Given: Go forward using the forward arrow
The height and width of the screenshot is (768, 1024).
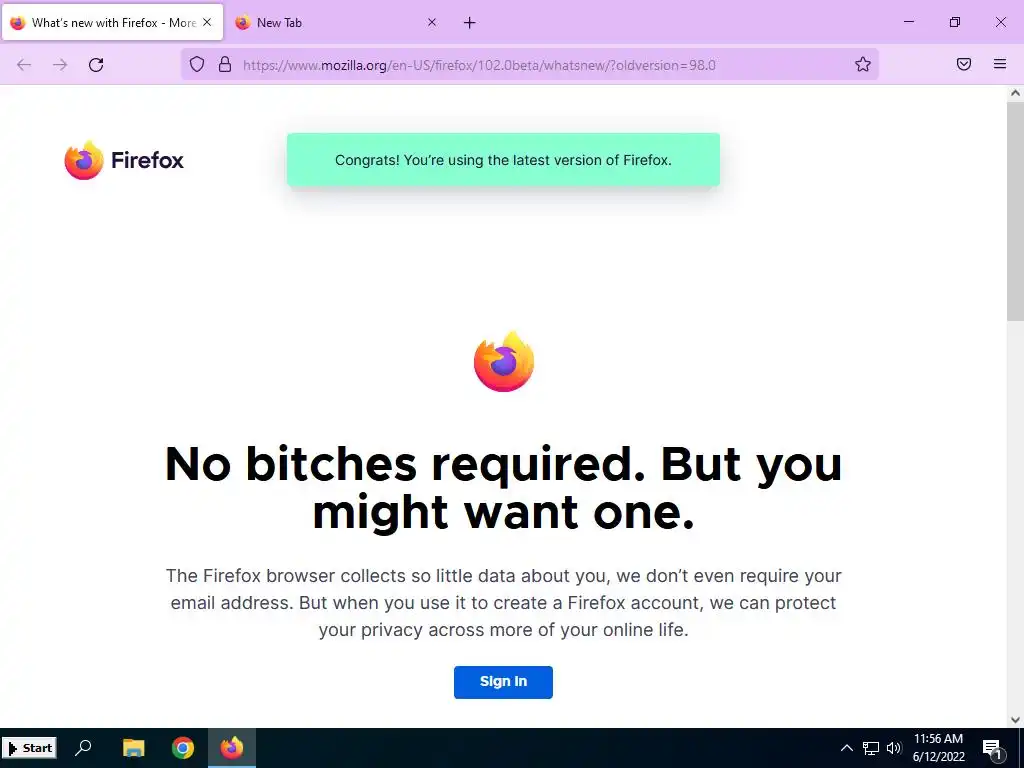Looking at the screenshot, I should point(60,65).
